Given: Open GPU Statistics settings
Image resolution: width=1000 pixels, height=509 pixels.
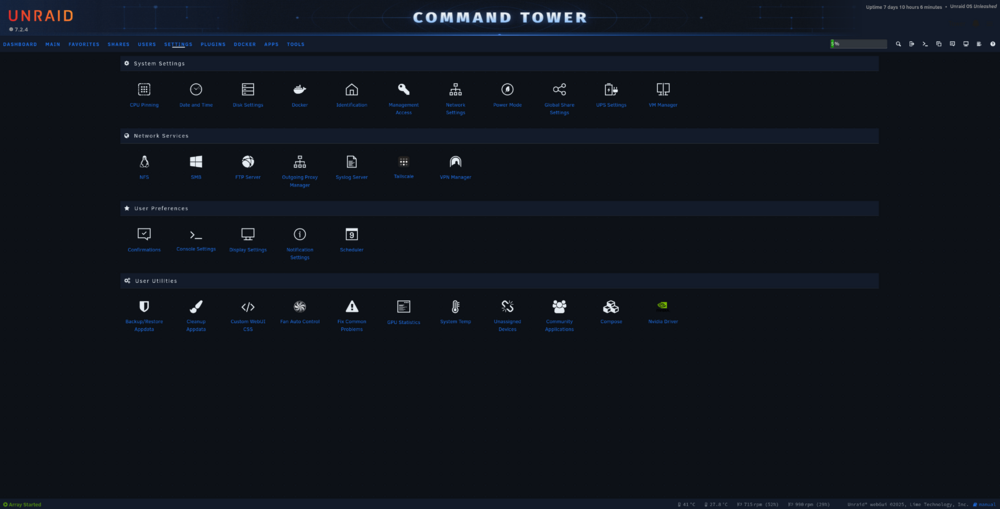Looking at the screenshot, I should [404, 313].
